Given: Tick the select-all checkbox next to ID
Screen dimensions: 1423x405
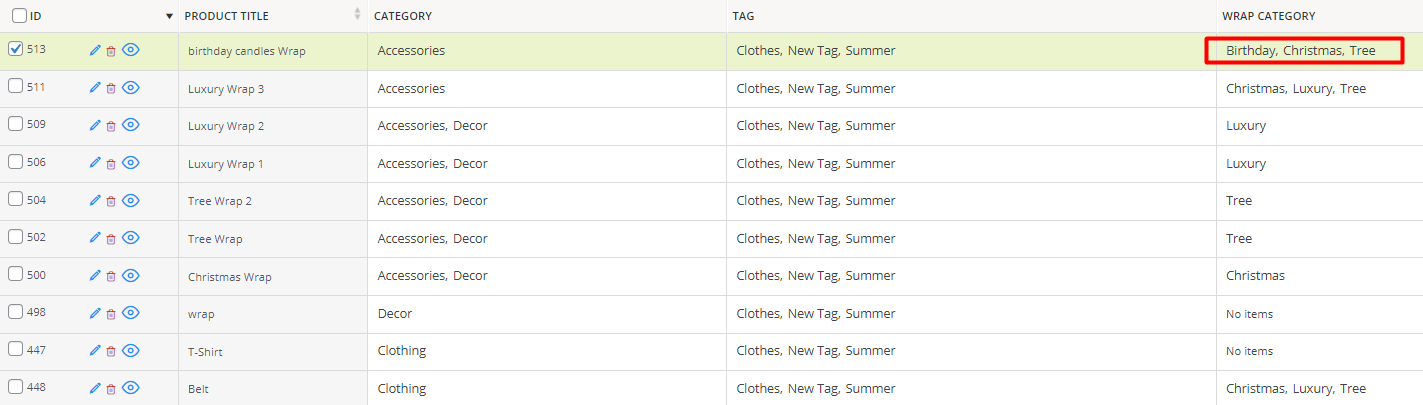Looking at the screenshot, I should [19, 16].
